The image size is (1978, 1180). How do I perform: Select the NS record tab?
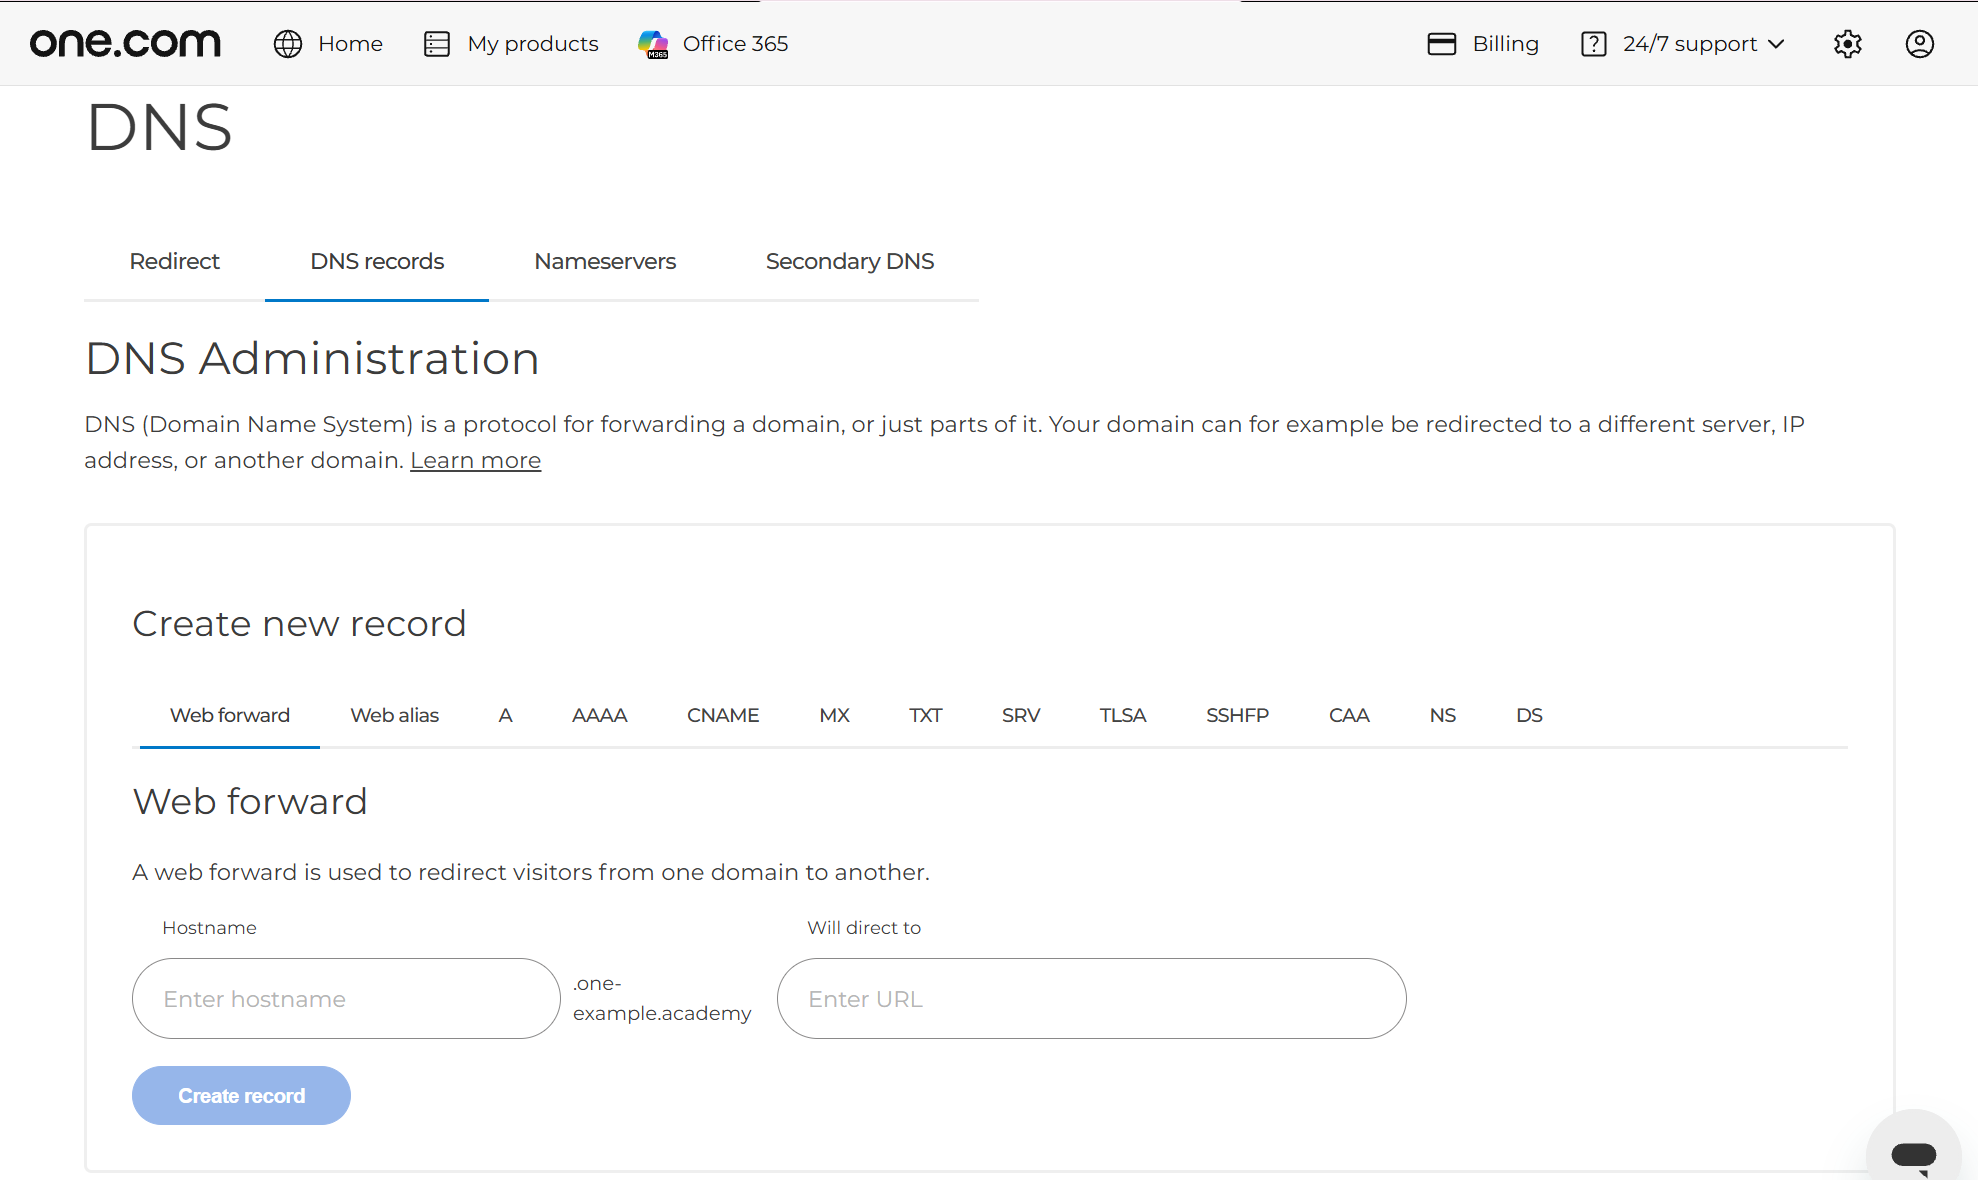tap(1442, 715)
